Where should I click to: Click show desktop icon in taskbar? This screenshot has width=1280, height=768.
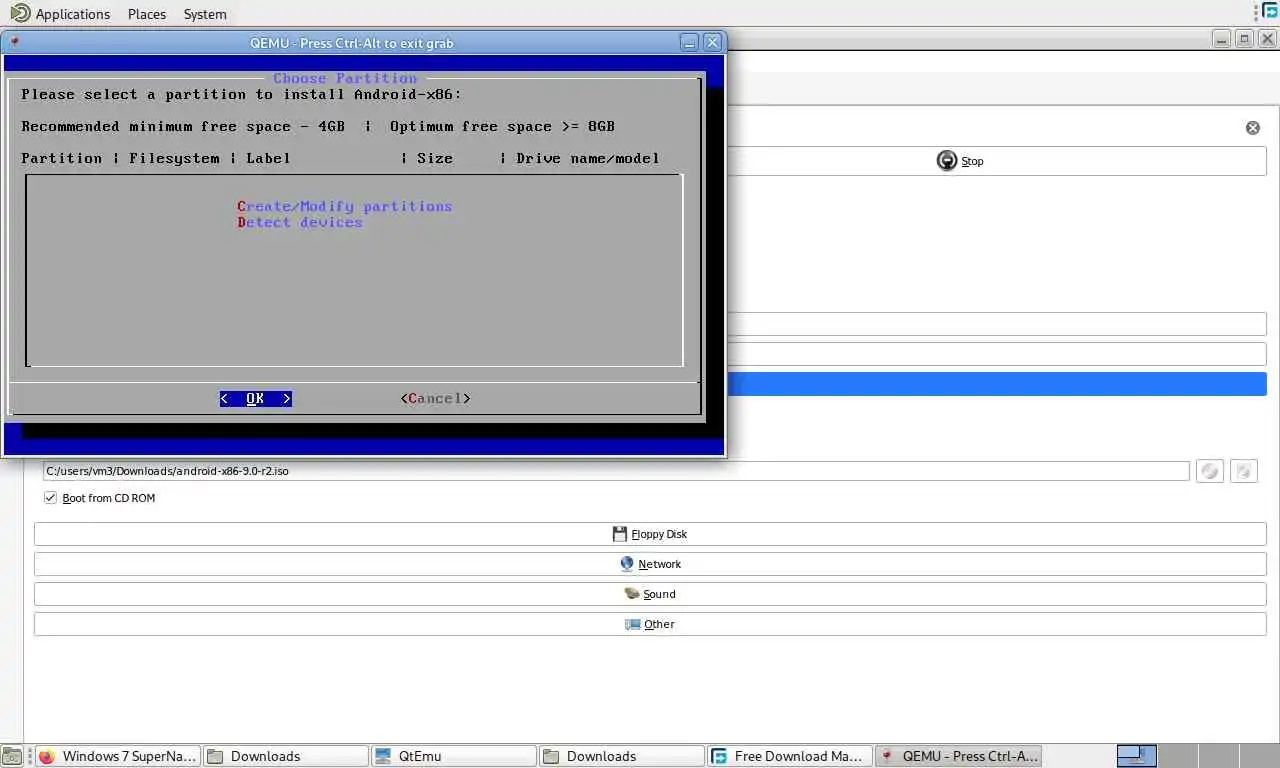coord(11,756)
